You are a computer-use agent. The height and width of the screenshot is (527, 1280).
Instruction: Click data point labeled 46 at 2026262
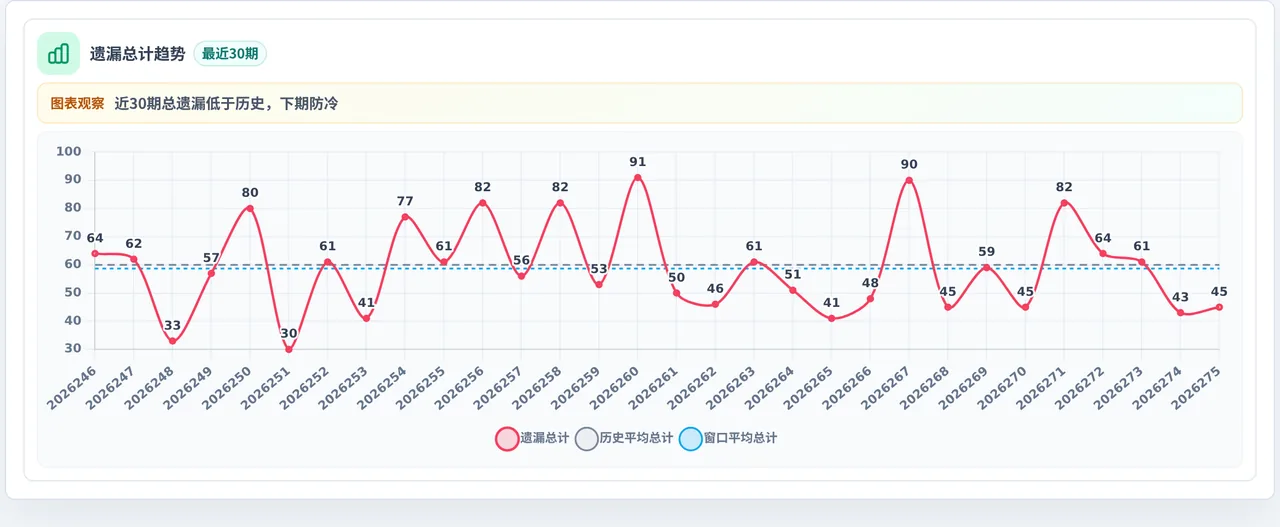click(715, 304)
